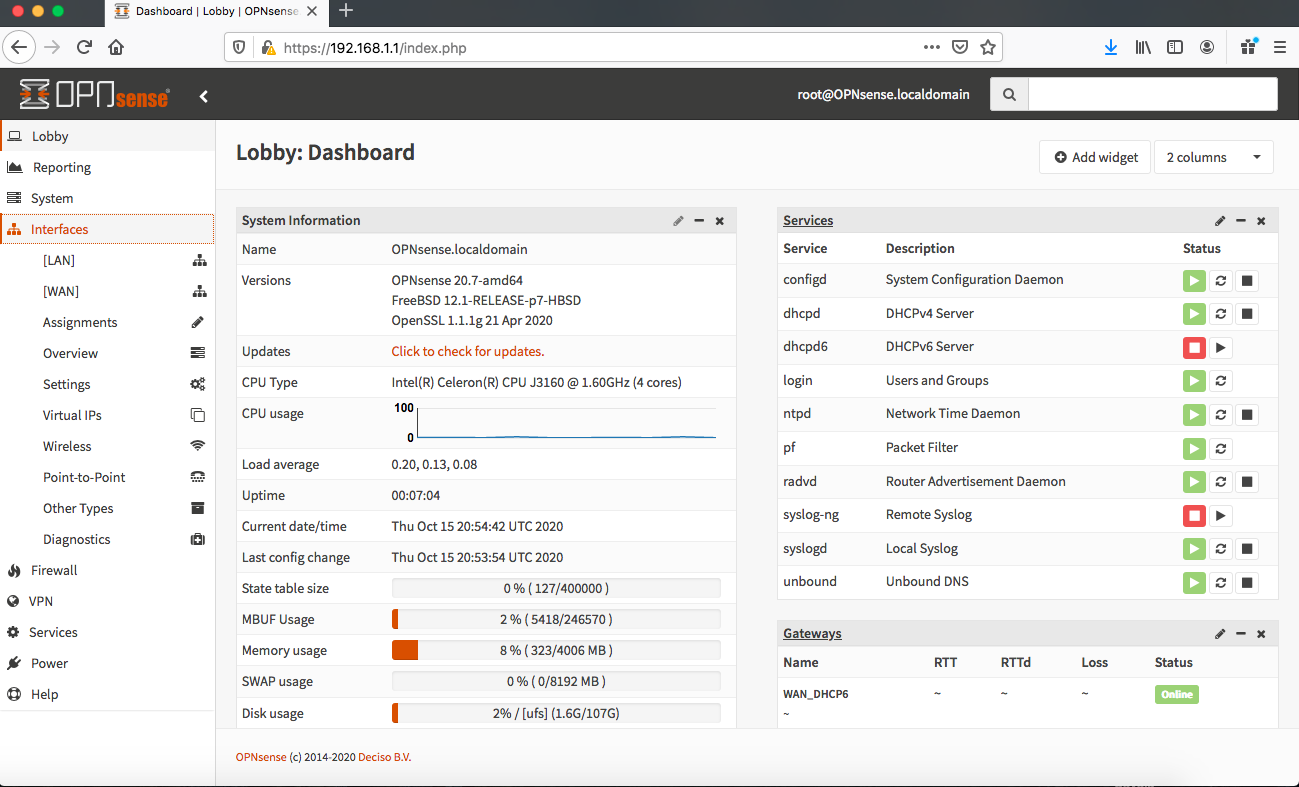Screen dimensions: 1299x787
Task: Open [WAN] interface page
Action: pos(107,292)
